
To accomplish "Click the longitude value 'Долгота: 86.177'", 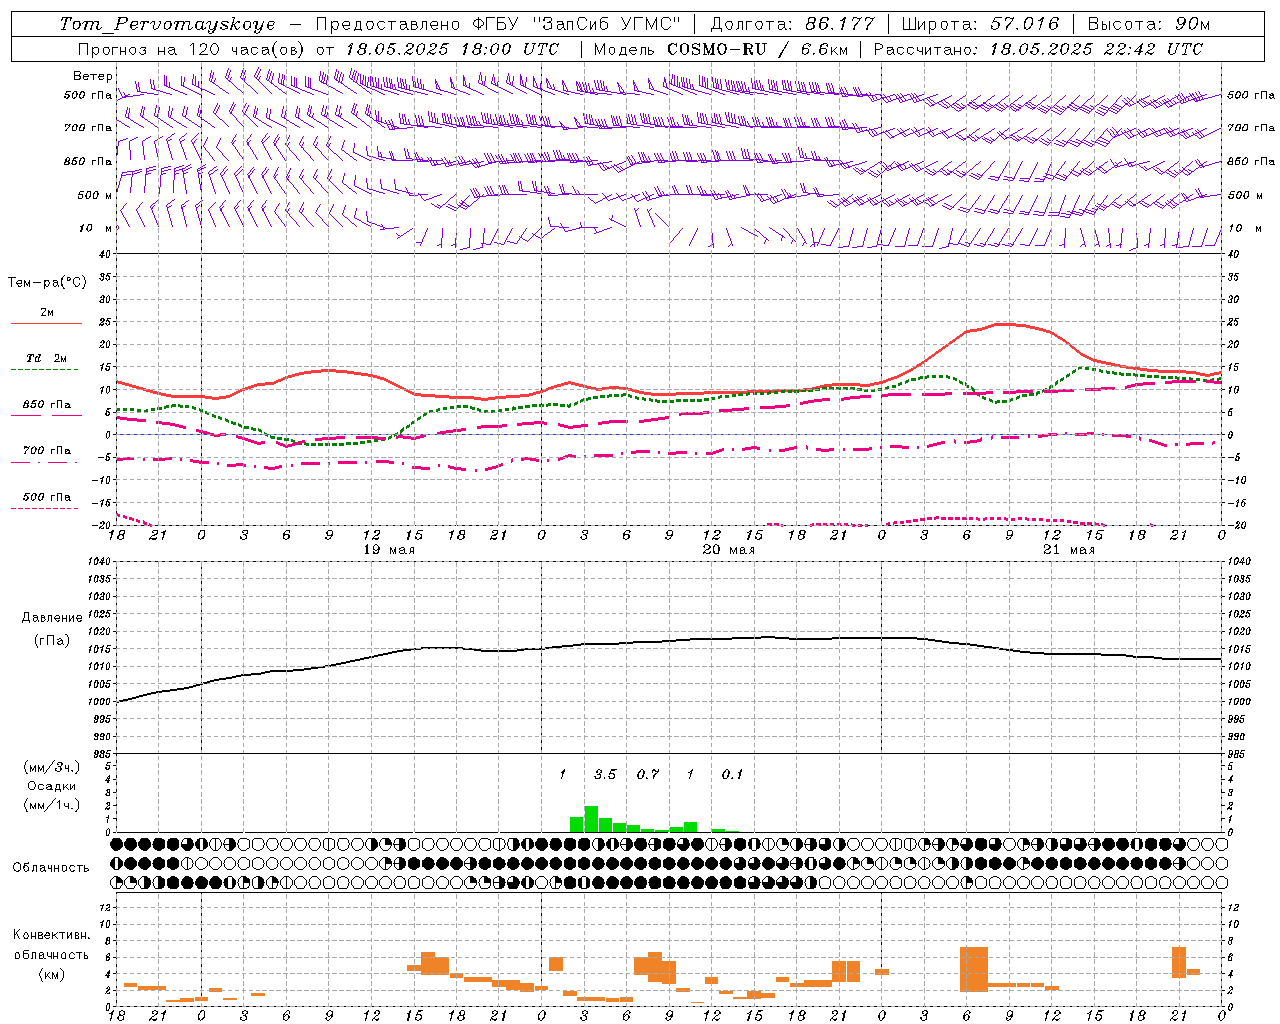I will (x=792, y=24).
